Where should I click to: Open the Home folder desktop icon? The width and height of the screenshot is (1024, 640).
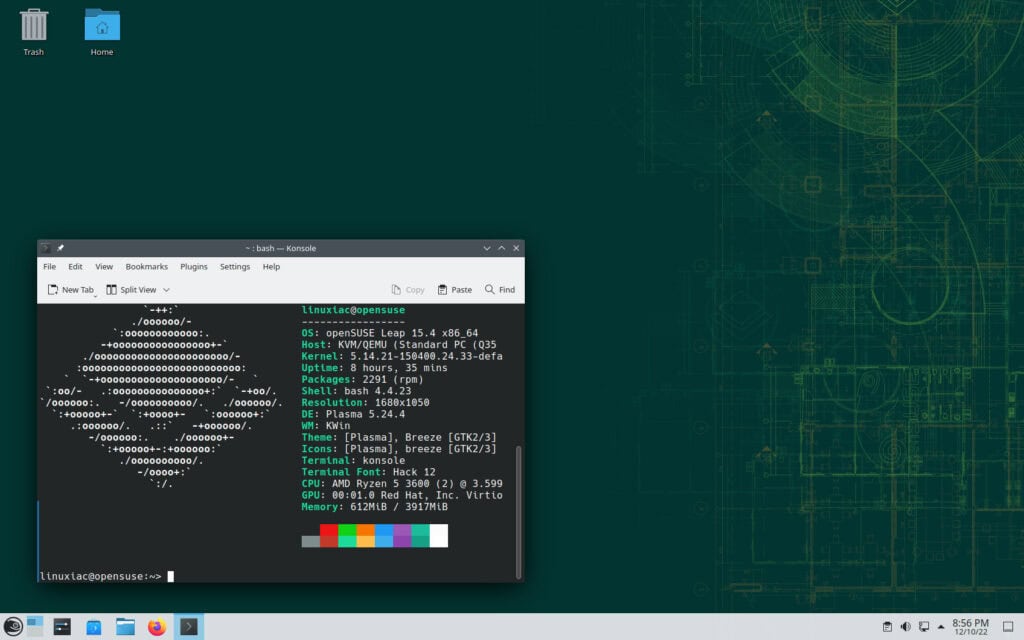pyautogui.click(x=102, y=32)
